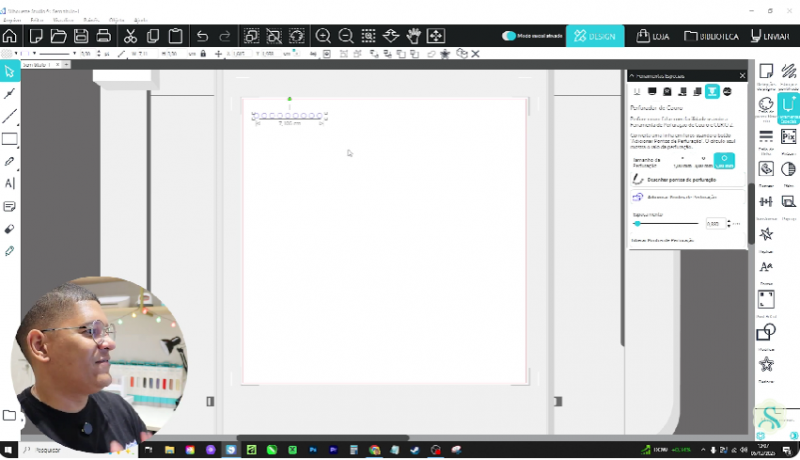The image size is (800, 460).
Task: Click the Zoom Selection icon
Action: (x=368, y=36)
